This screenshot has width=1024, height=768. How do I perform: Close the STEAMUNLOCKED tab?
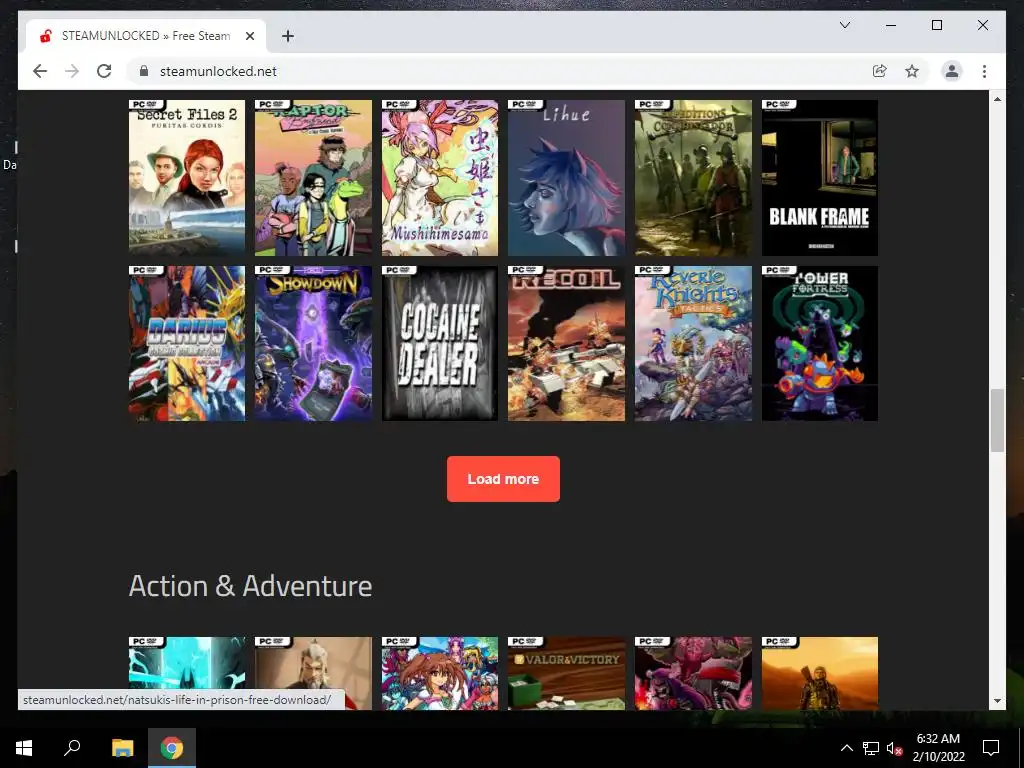249,36
